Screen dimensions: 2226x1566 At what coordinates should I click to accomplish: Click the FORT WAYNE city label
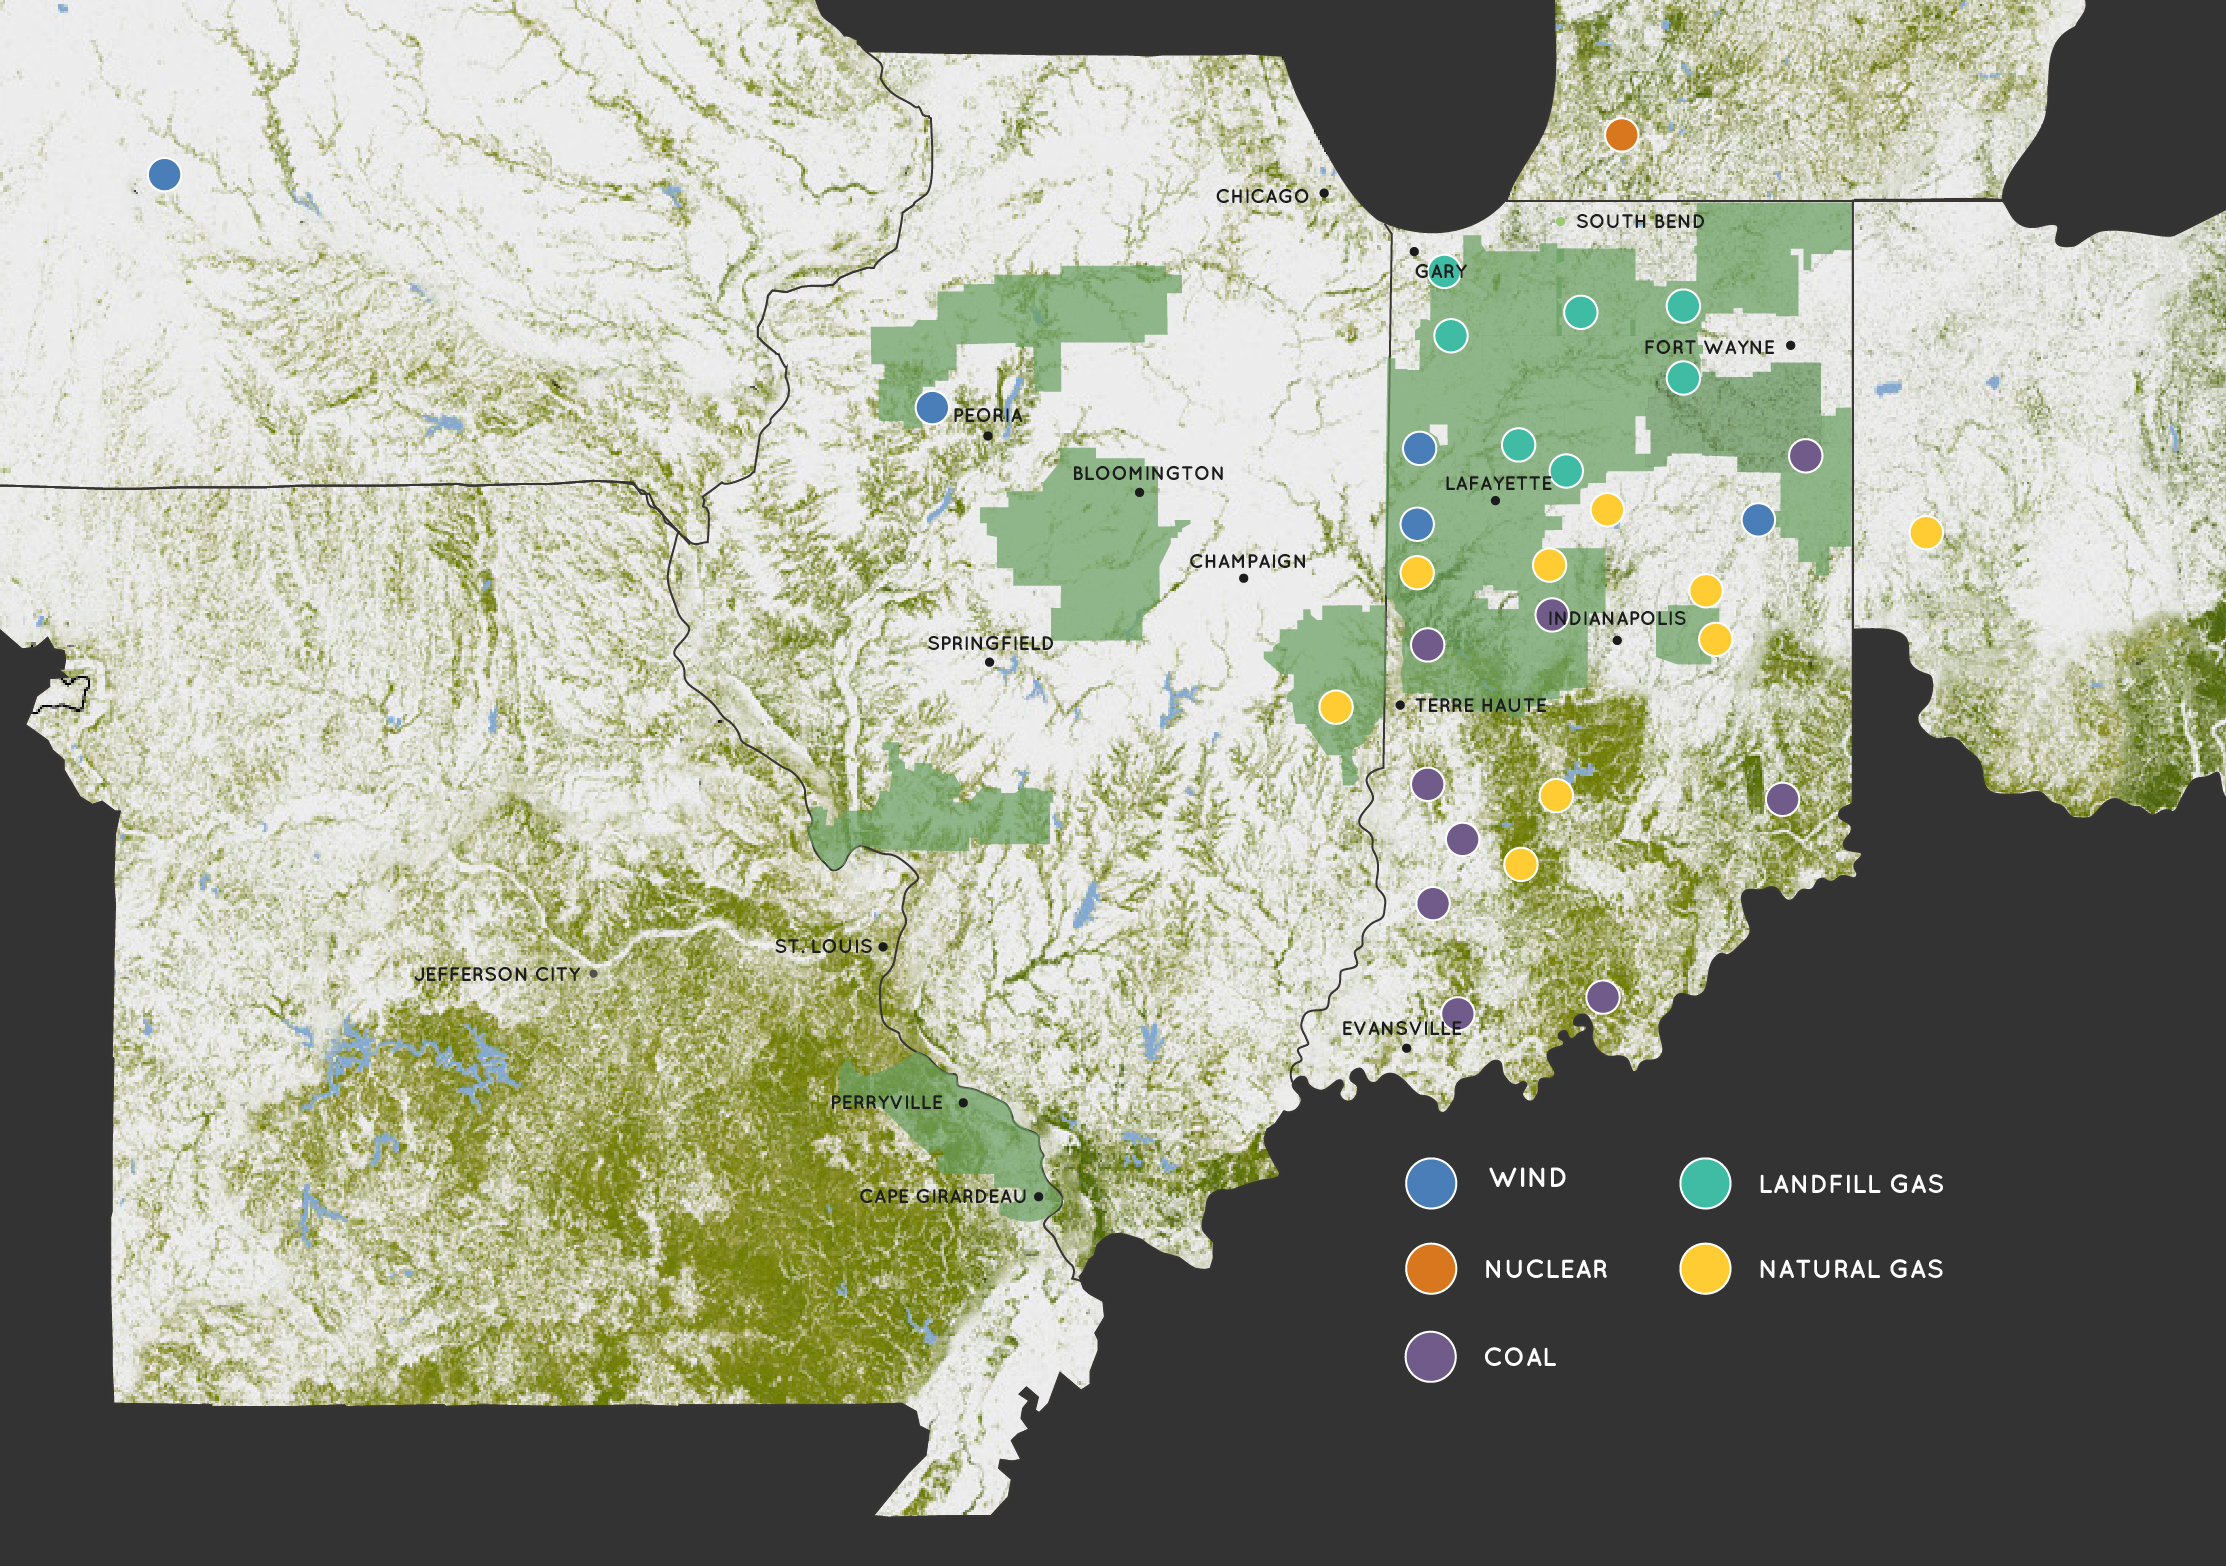coord(1709,347)
